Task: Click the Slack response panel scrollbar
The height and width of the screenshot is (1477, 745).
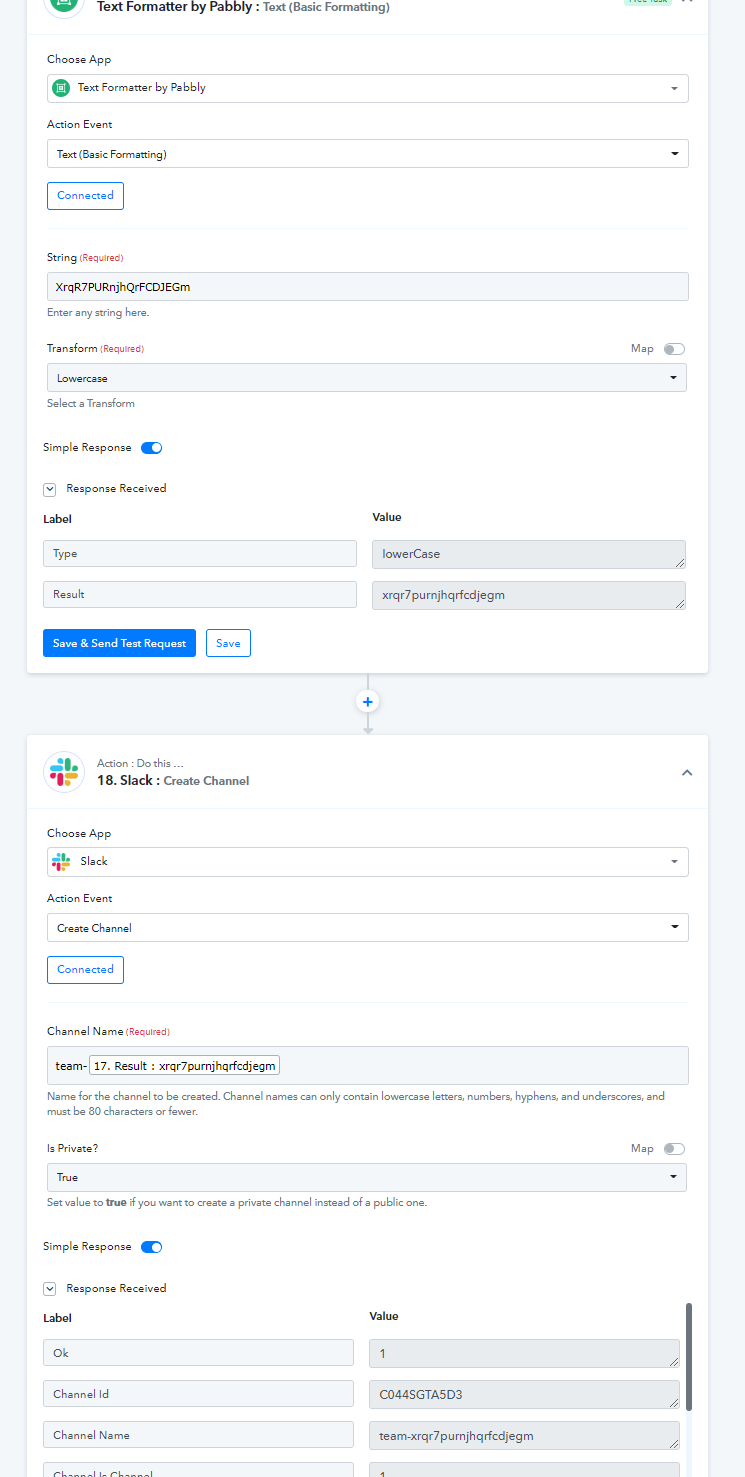Action: (x=689, y=1357)
